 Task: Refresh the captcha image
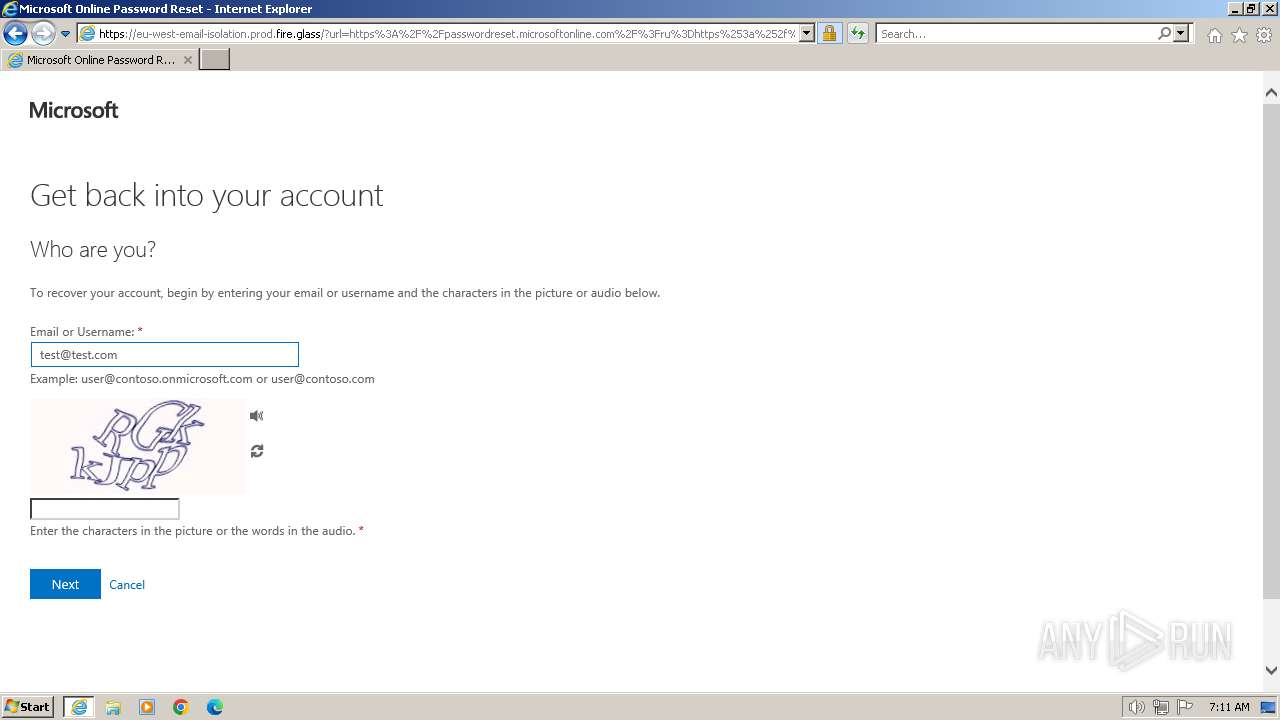[257, 451]
